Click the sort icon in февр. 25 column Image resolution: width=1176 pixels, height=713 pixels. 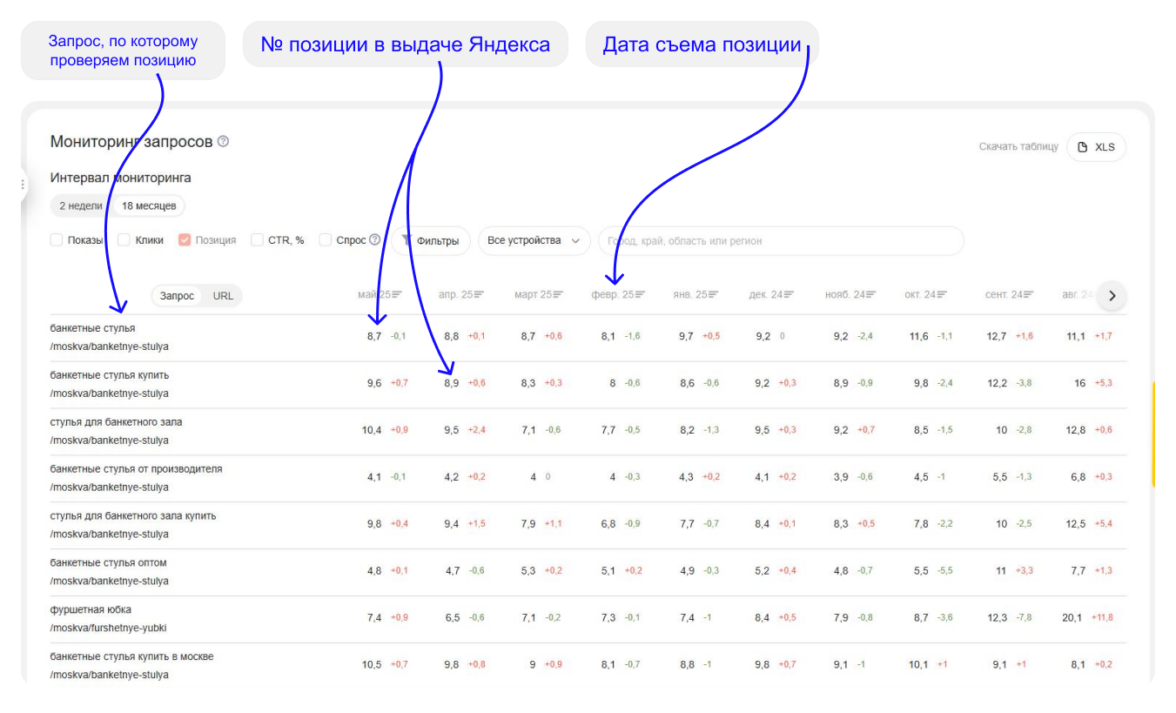640,295
